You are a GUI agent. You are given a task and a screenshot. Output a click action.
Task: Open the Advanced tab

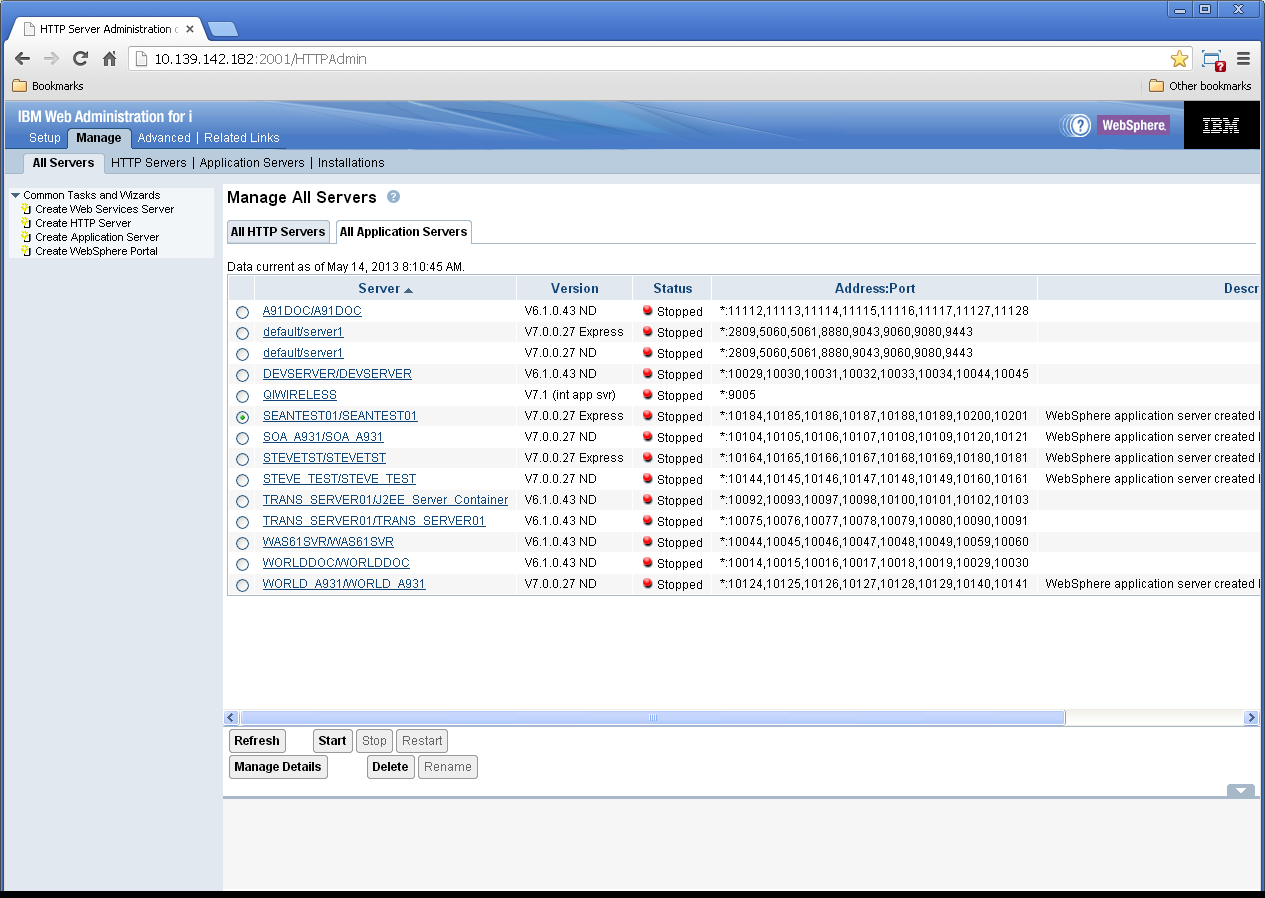tap(164, 138)
